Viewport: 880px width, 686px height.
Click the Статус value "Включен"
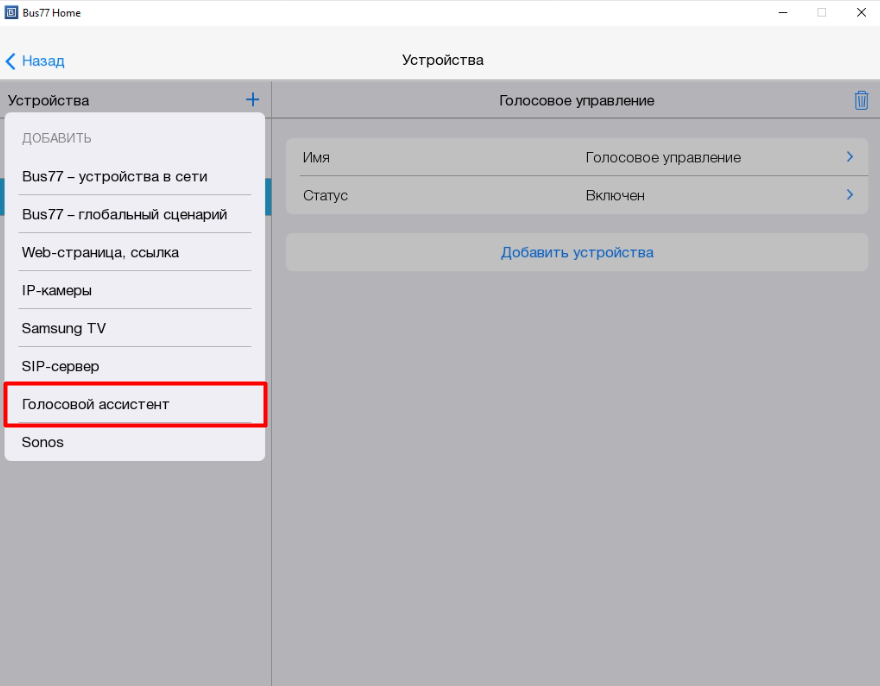point(615,195)
